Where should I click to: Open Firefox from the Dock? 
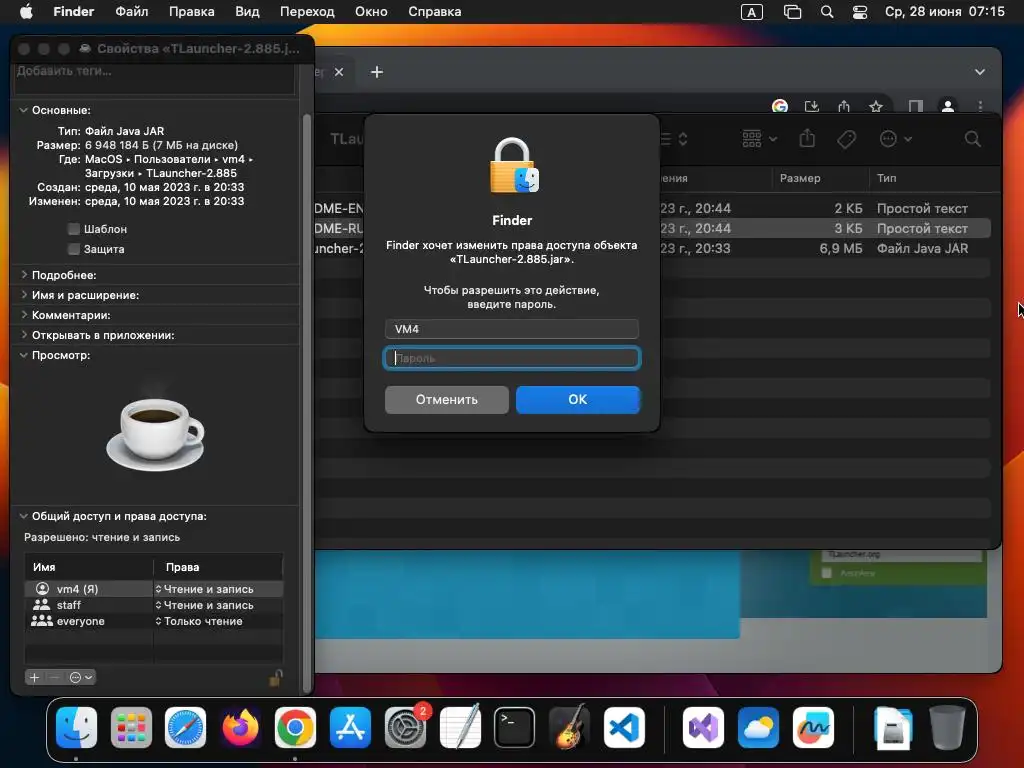[240, 727]
